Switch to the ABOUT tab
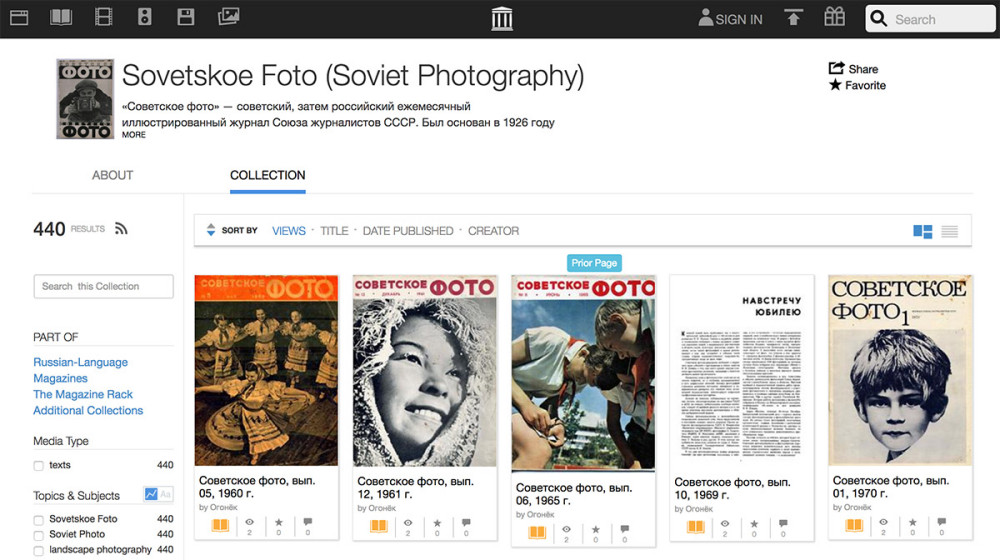 (112, 175)
